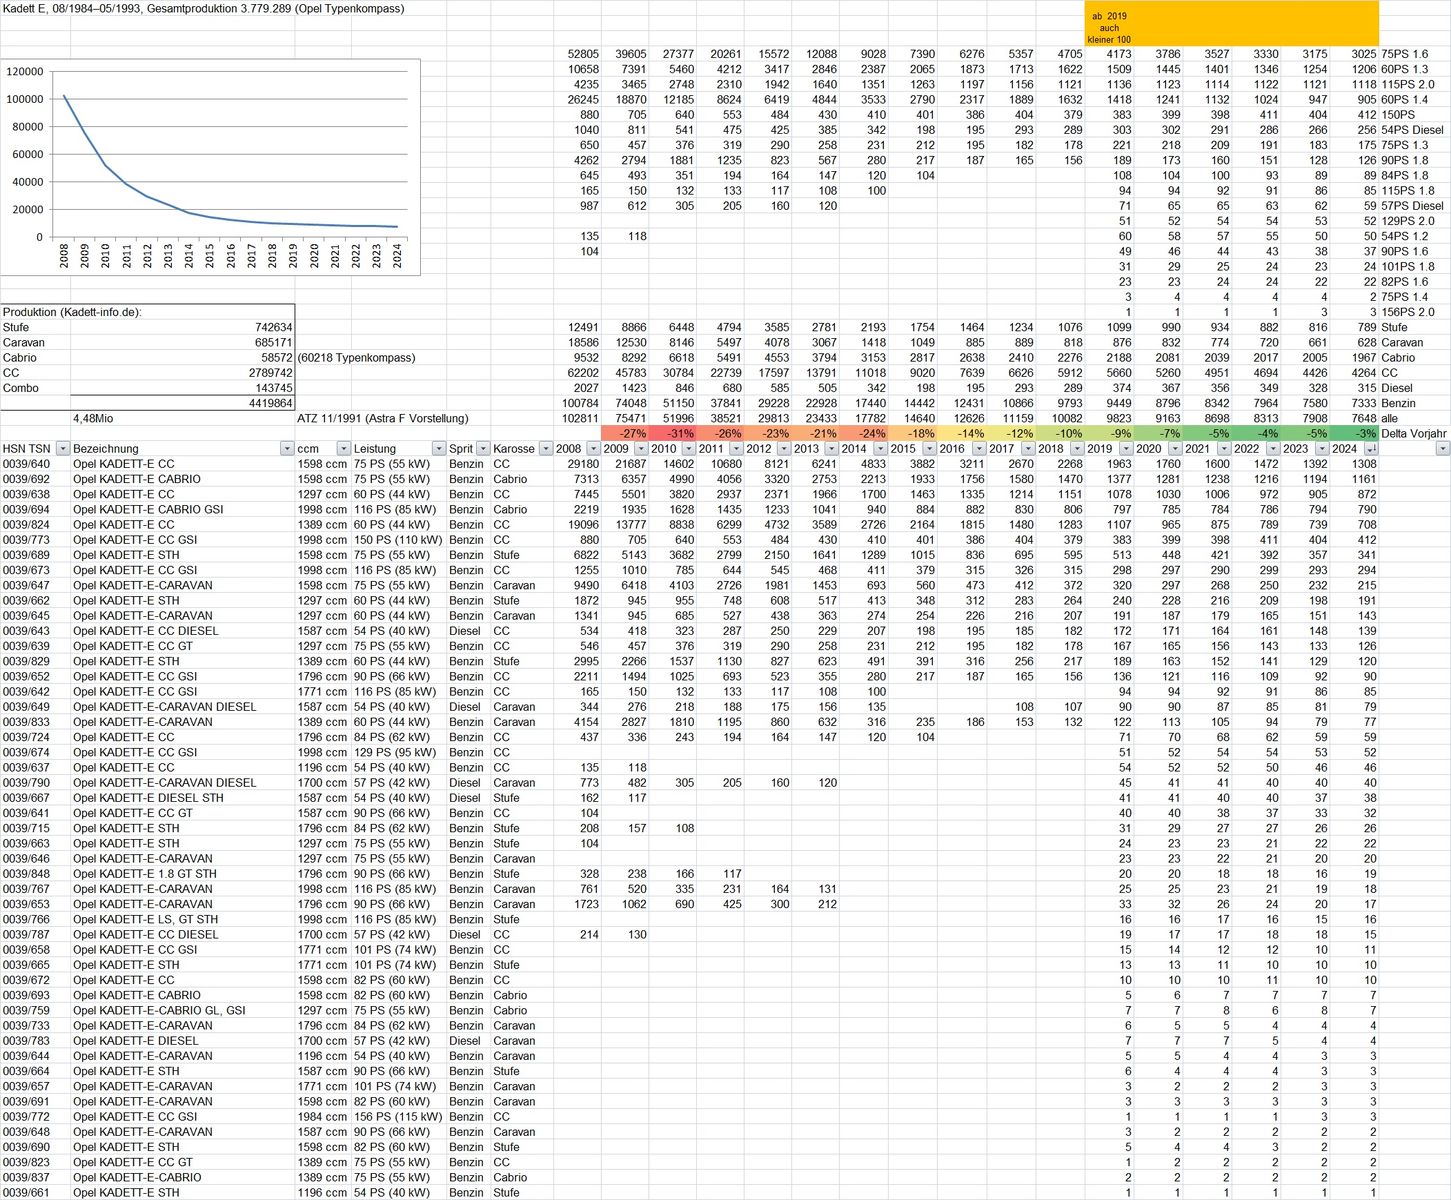Select the green -3% delta cell
This screenshot has width=1451, height=1200.
[1355, 434]
